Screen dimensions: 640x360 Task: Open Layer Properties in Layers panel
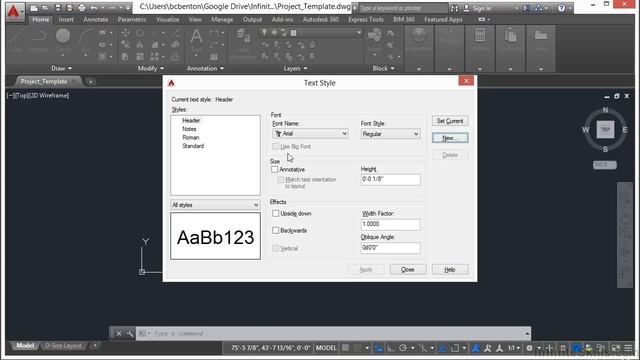click(x=243, y=43)
